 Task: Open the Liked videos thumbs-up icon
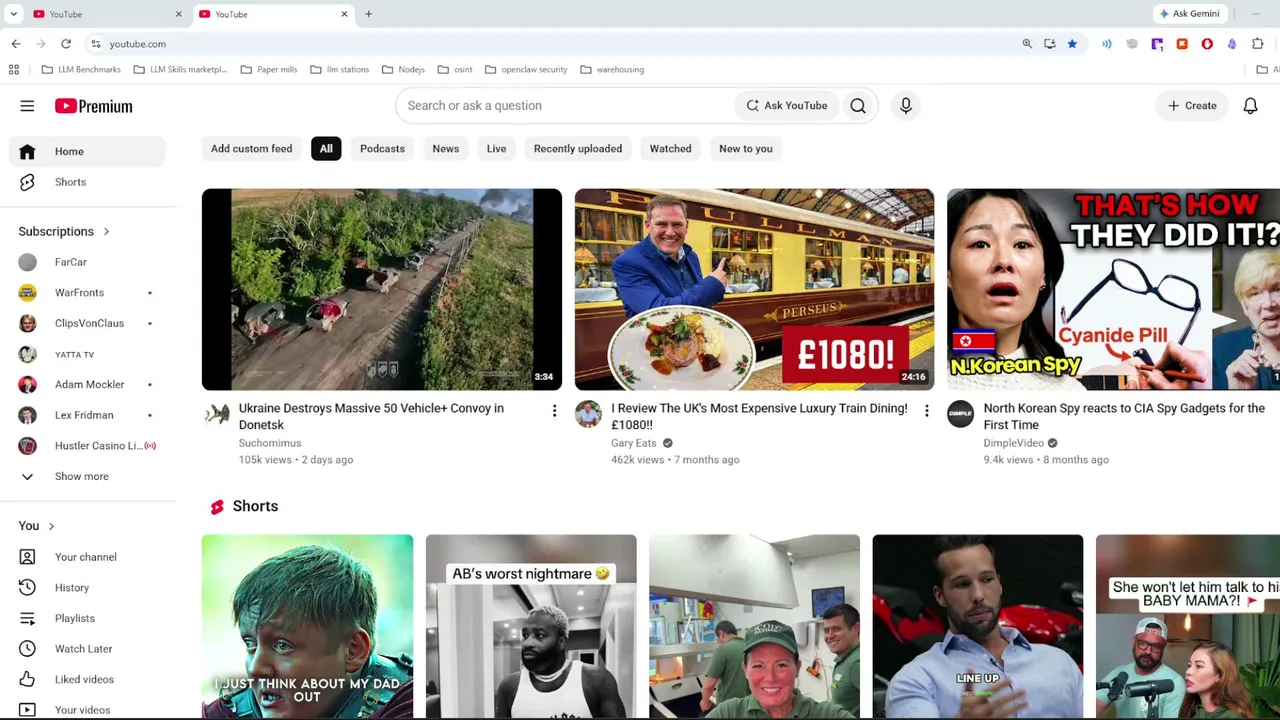click(27, 679)
